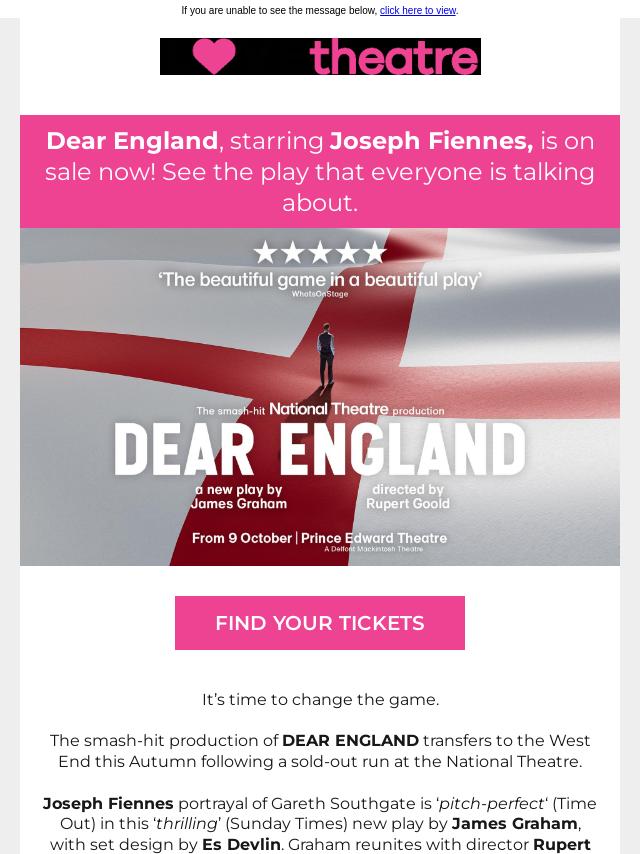Click the WhatsOnStage review quote
640x854 pixels.
coord(320,279)
